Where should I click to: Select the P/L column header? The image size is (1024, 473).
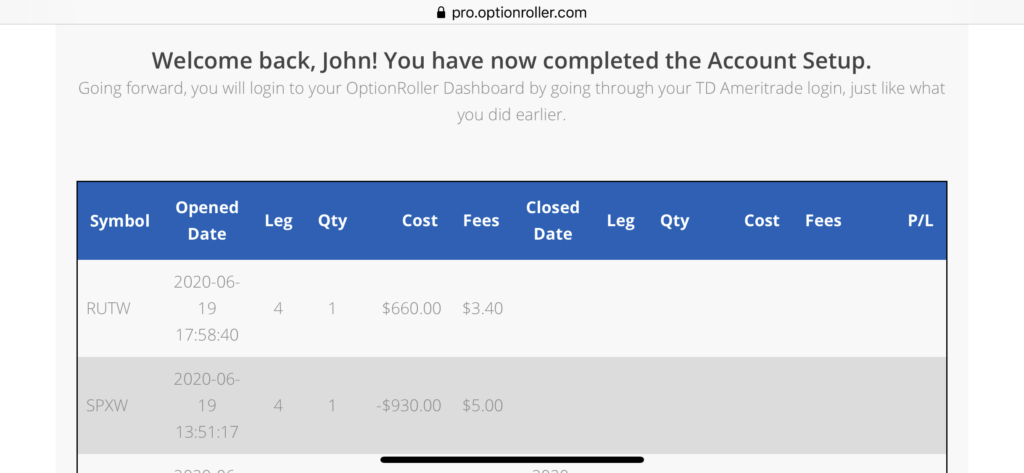[920, 221]
